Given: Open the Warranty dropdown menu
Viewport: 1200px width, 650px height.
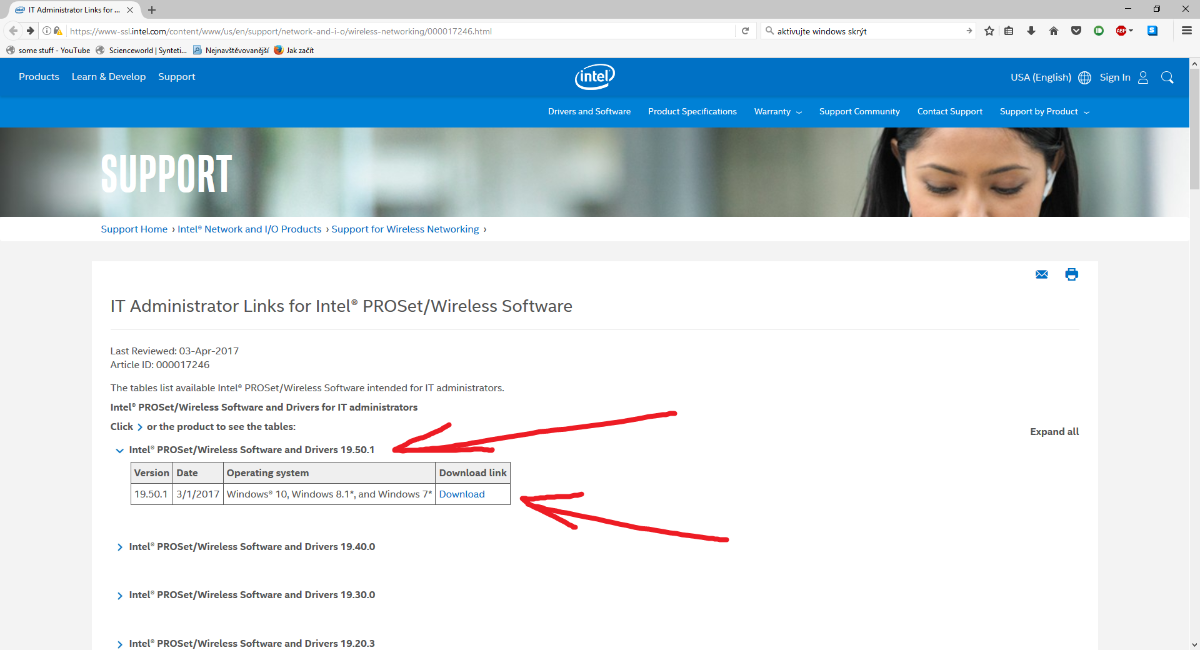Looking at the screenshot, I should (x=777, y=112).
